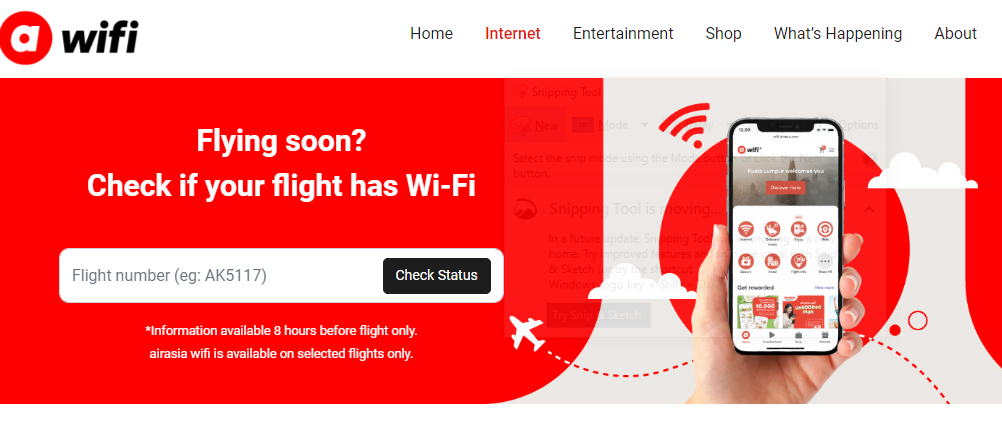Open the hamburger menu on phone screen
The image size is (1002, 426).
(x=831, y=150)
